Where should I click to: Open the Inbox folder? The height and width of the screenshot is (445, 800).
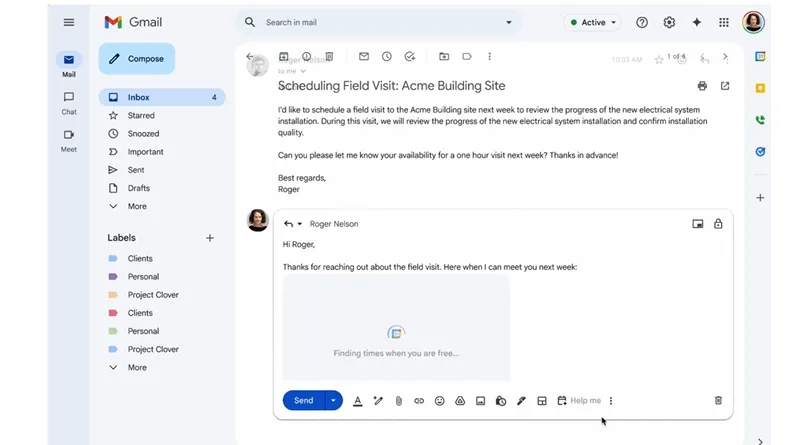[x=139, y=98]
